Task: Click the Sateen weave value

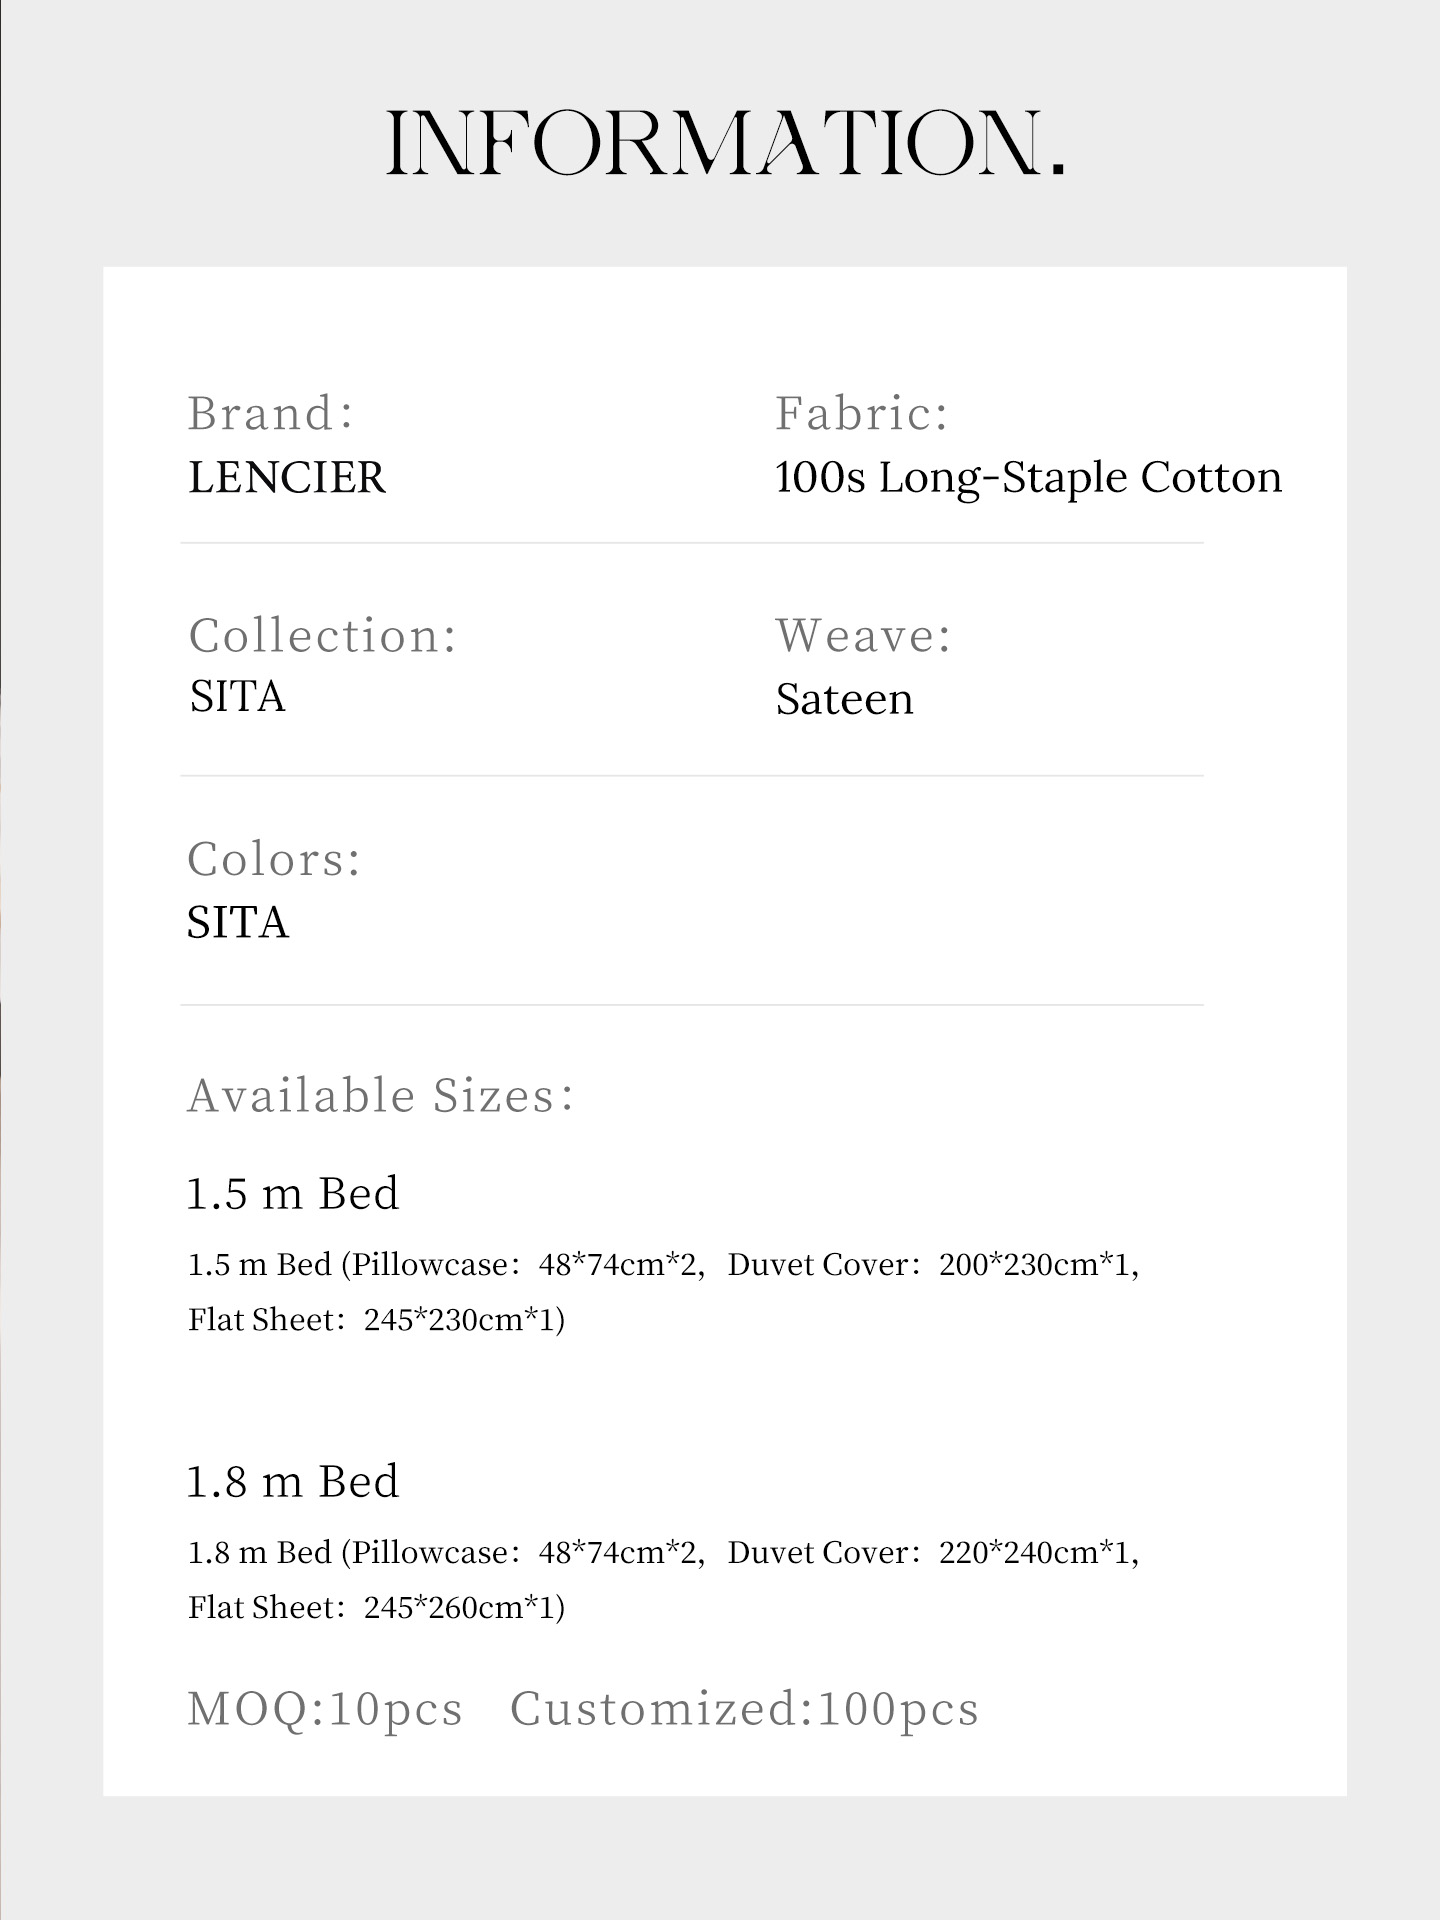Action: tap(845, 699)
